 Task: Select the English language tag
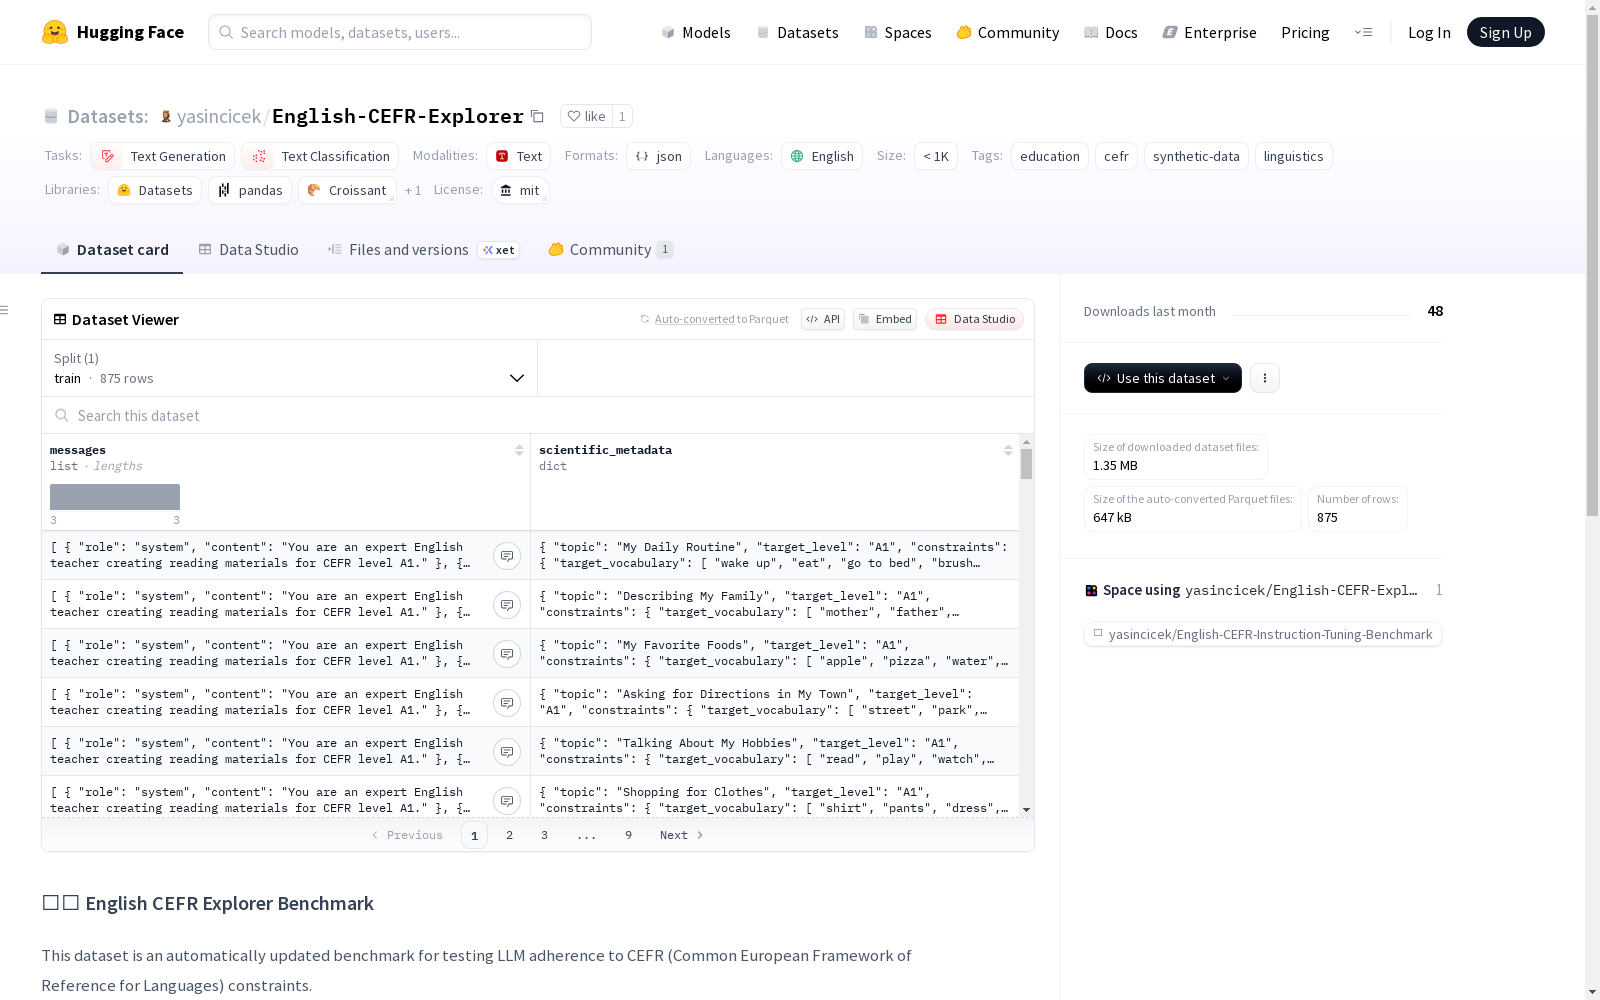click(822, 156)
